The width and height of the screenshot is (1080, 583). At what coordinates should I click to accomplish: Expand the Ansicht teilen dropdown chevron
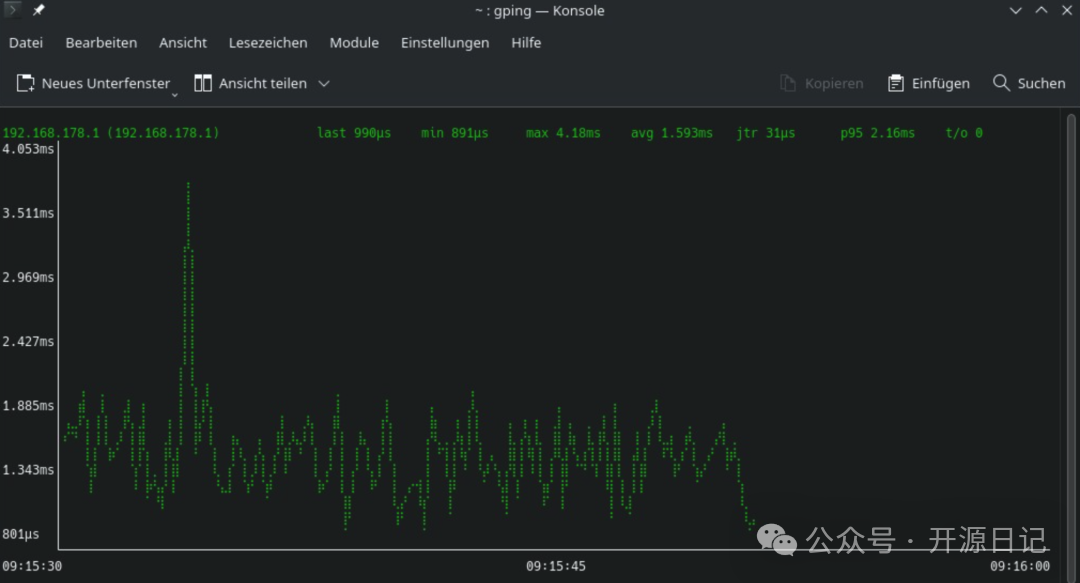[x=324, y=83]
